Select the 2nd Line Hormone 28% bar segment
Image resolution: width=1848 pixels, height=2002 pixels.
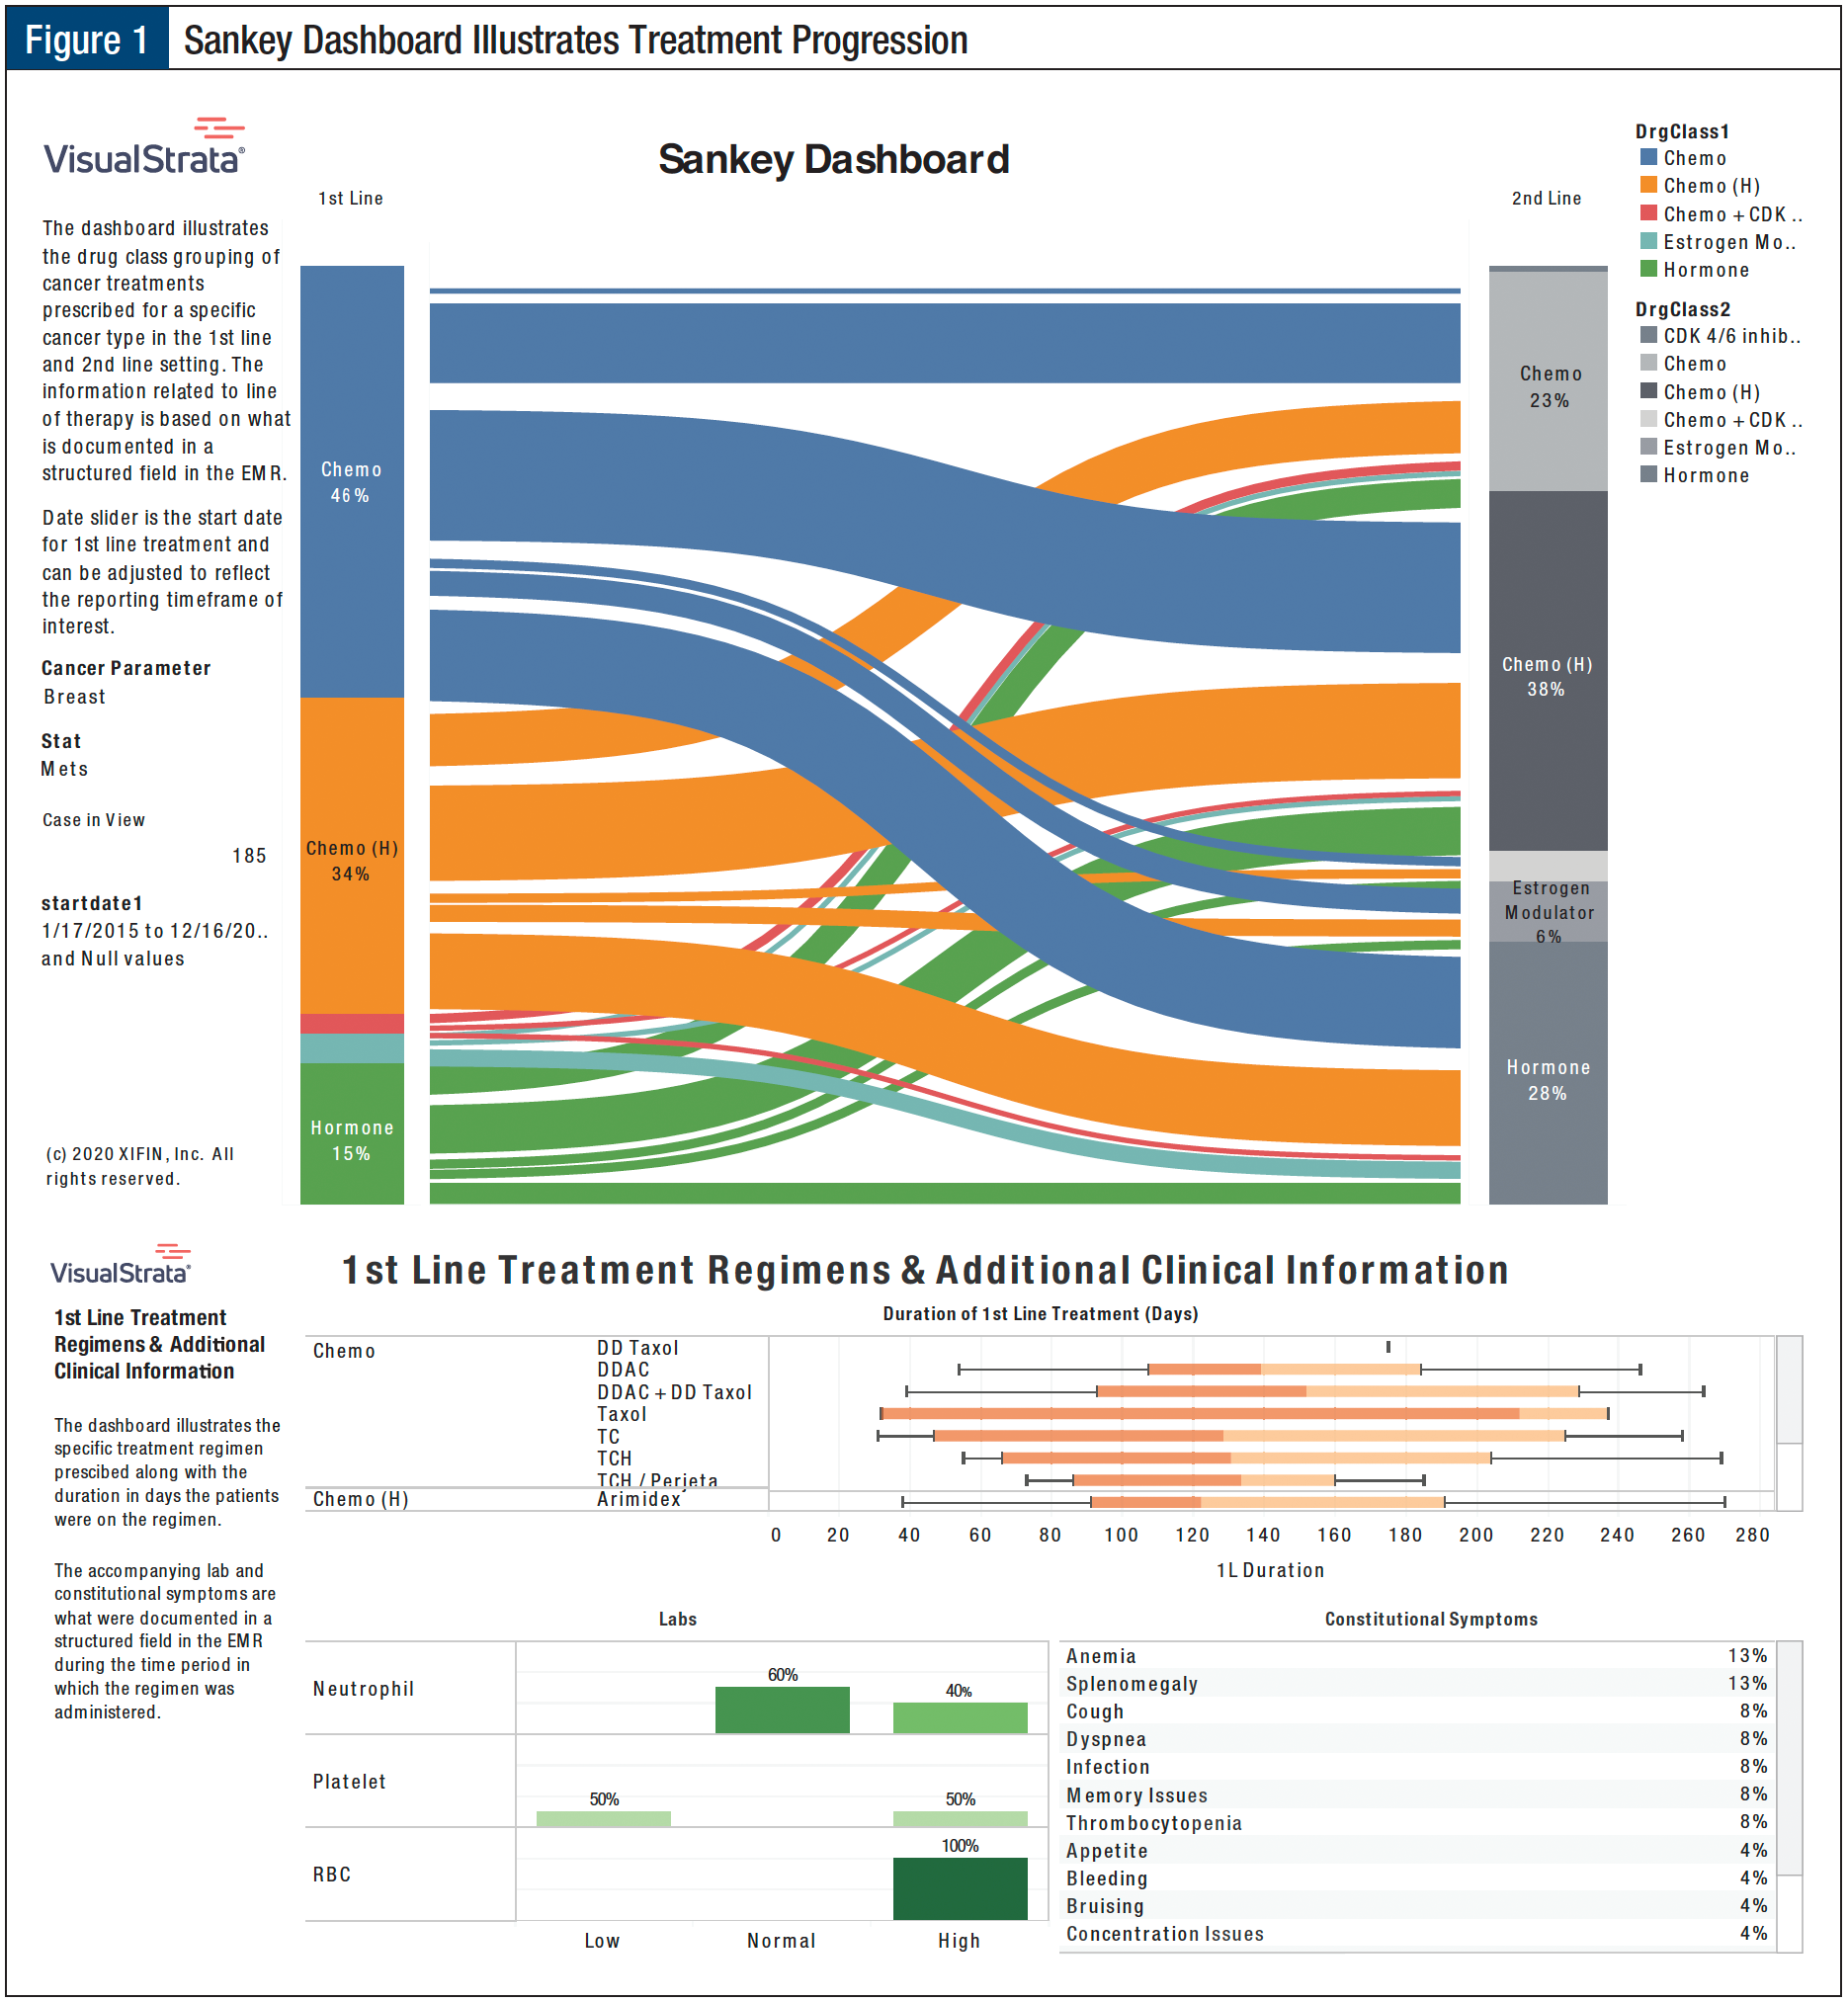click(1548, 1078)
